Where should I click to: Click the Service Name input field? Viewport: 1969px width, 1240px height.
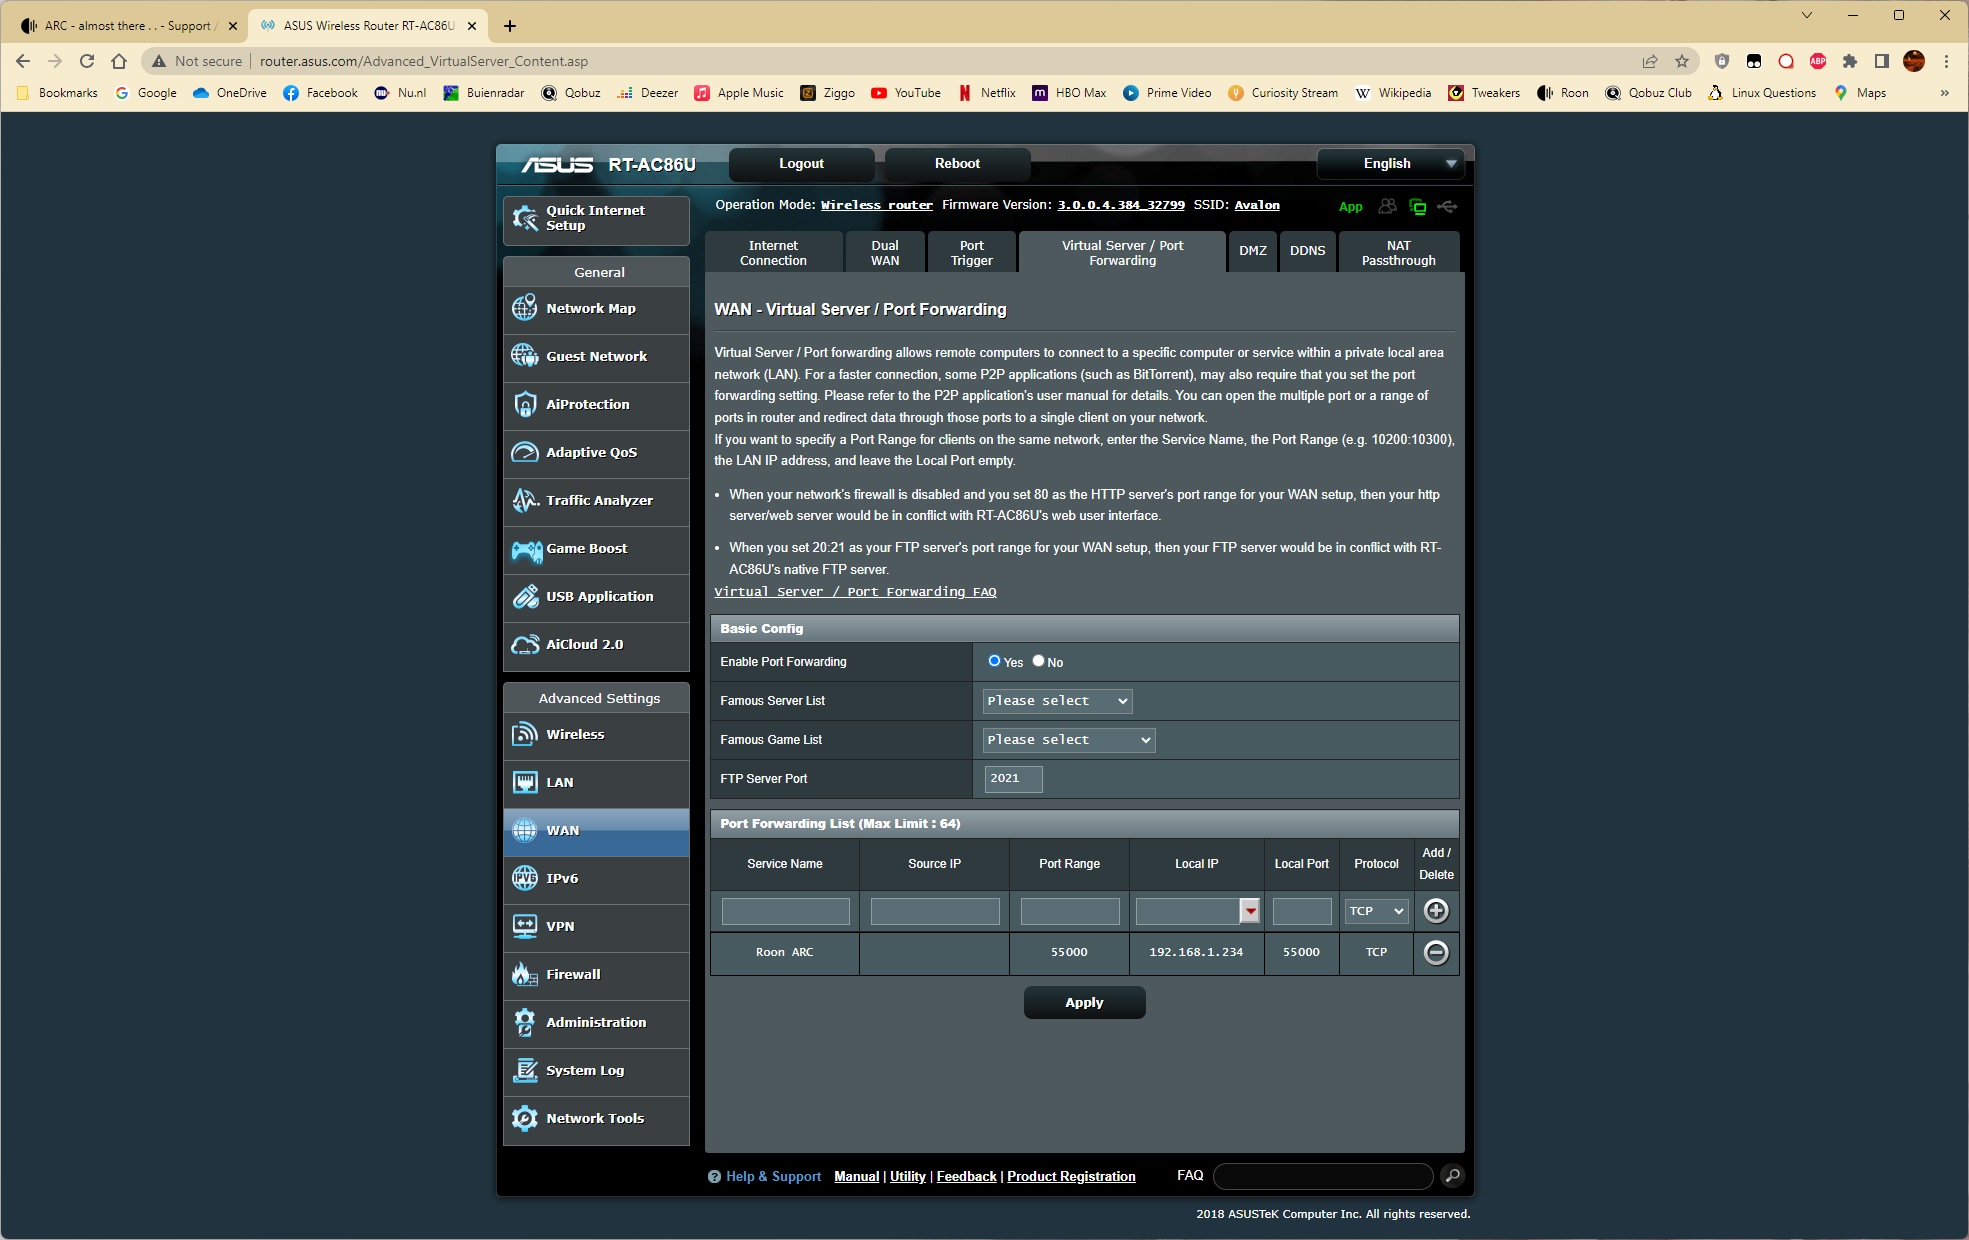point(785,911)
